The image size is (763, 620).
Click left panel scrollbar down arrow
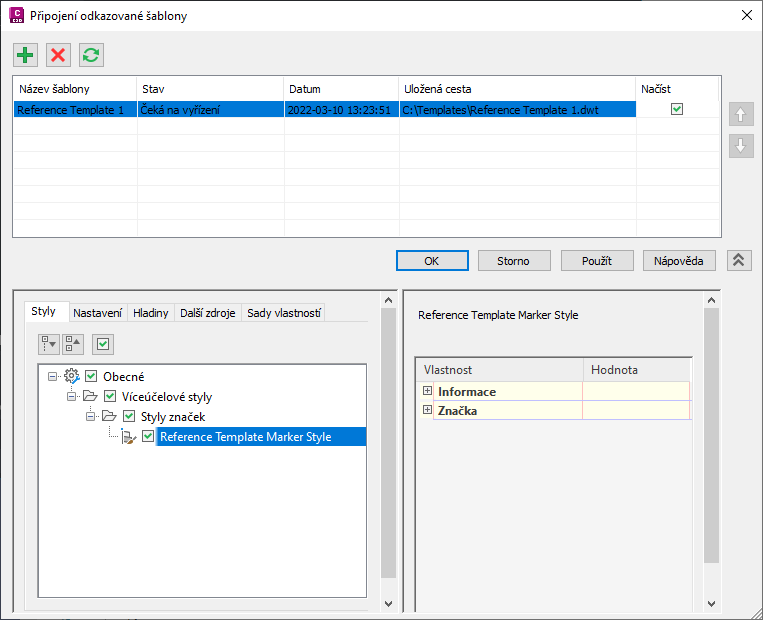tap(388, 603)
